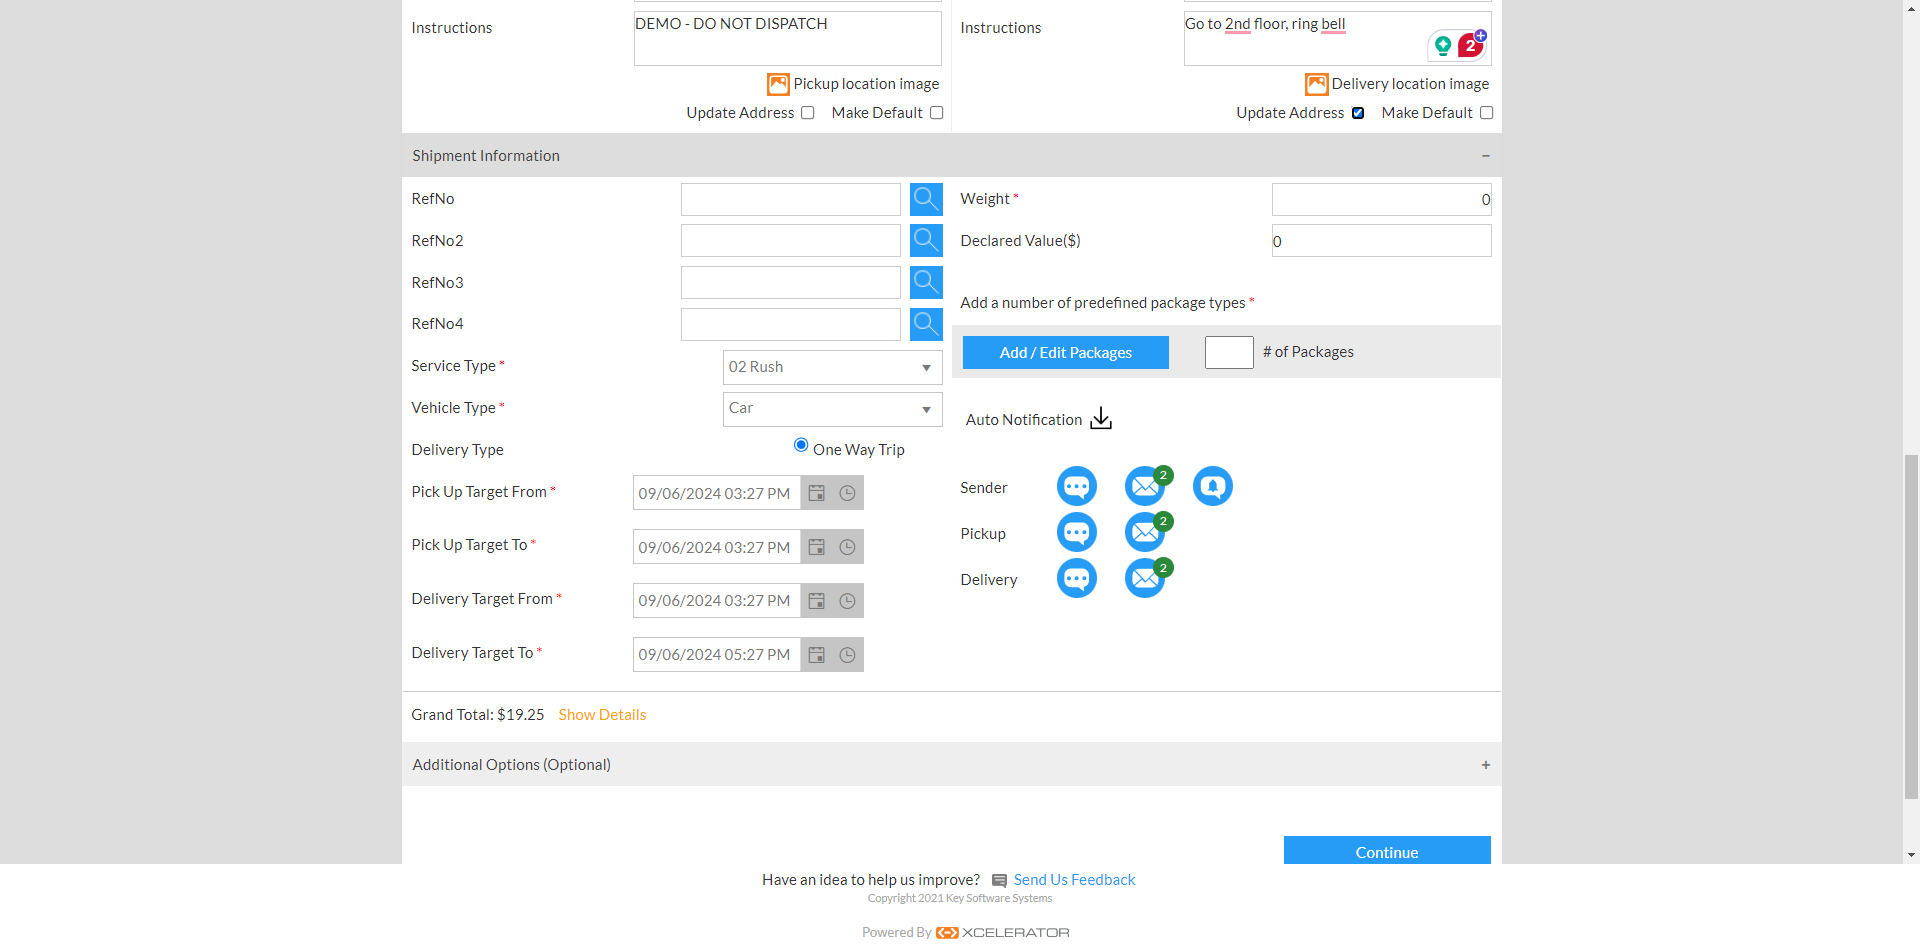Select One Way Trip radio button

801,445
